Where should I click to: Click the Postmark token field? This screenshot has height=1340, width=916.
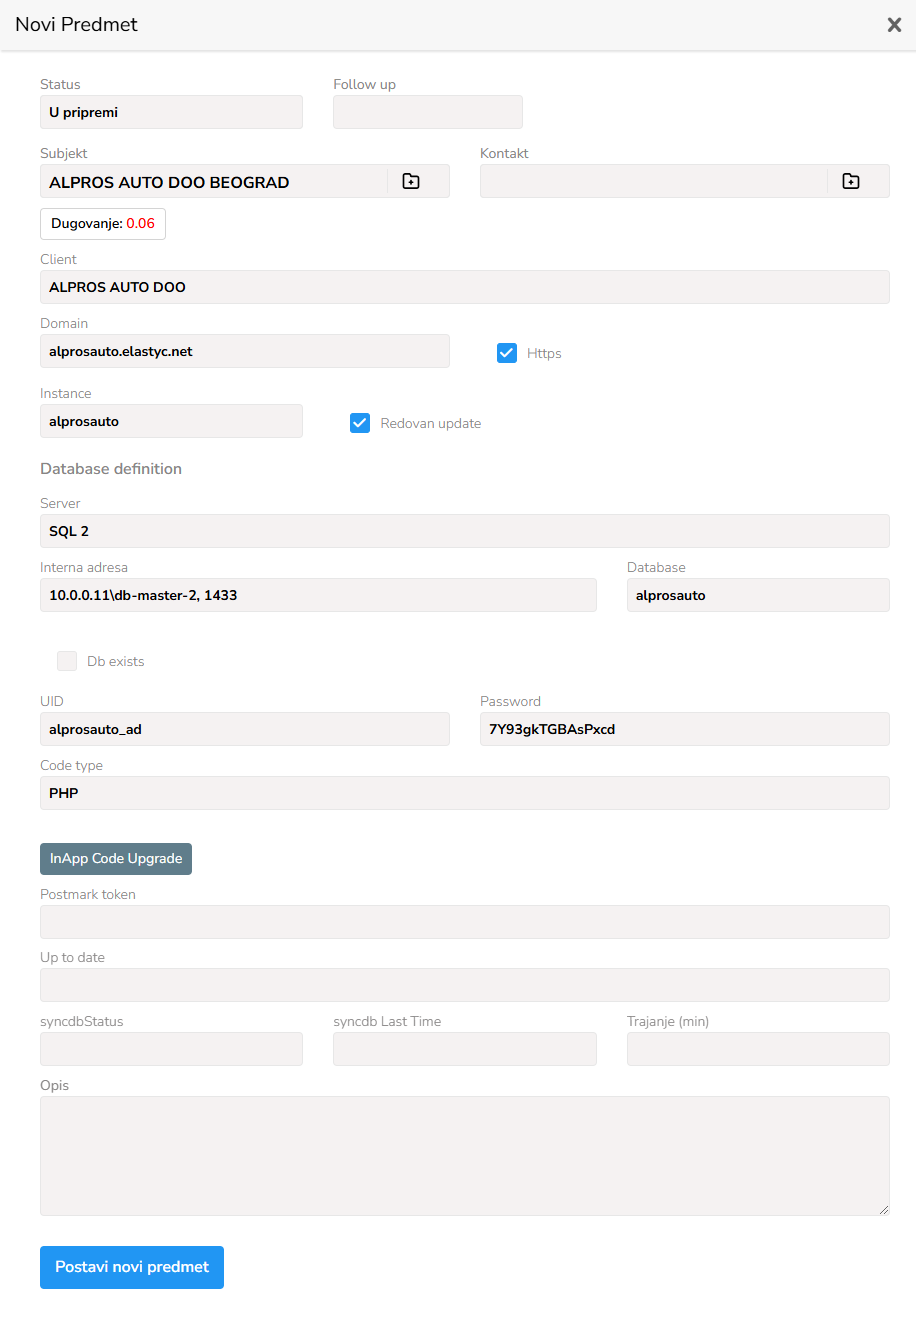click(464, 922)
